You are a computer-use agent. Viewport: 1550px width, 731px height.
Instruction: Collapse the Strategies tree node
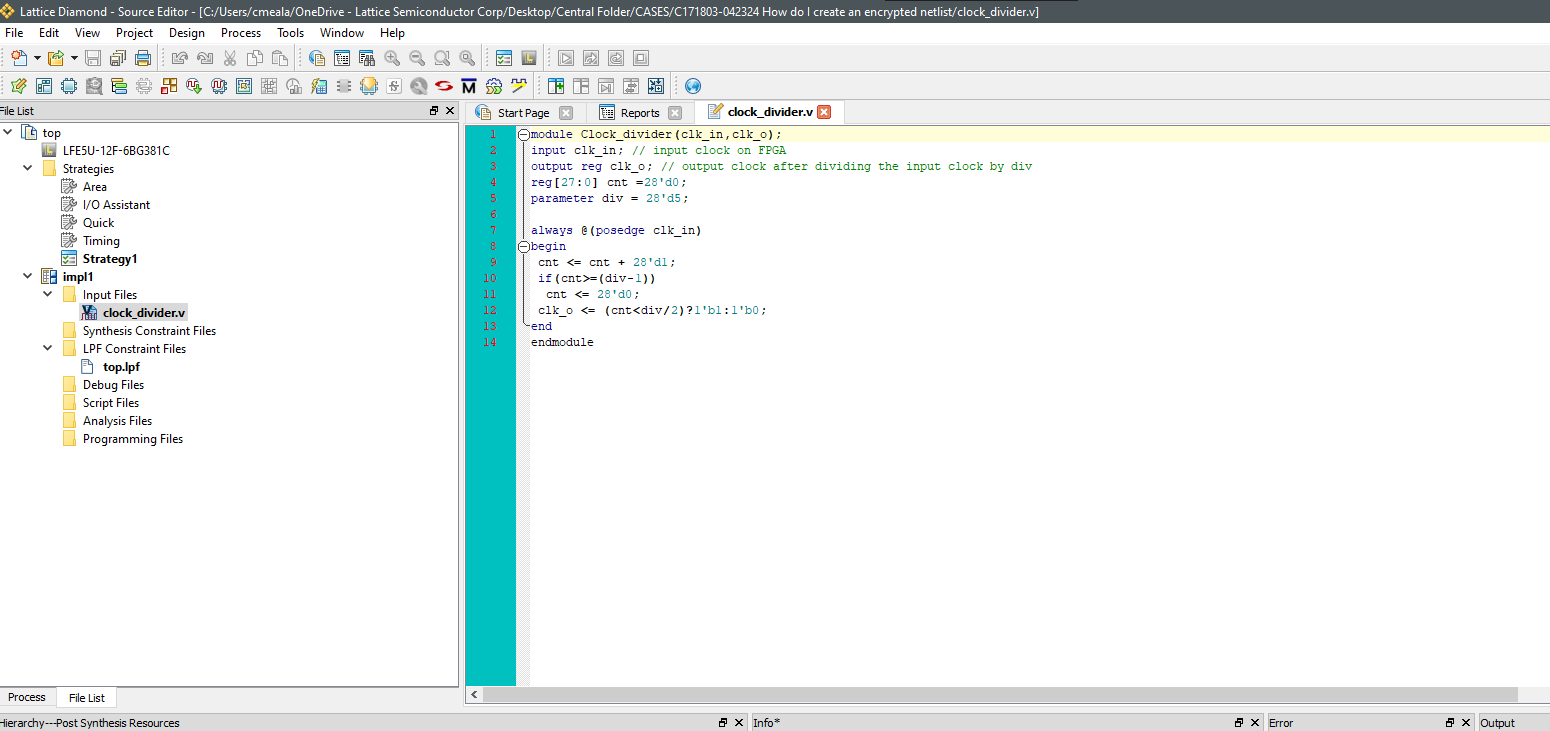tap(27, 169)
